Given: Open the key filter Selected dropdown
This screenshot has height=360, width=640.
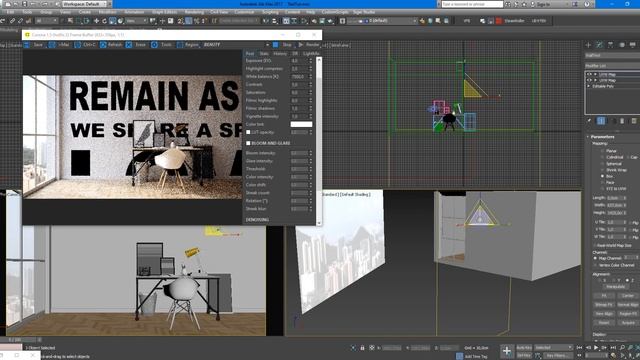Looking at the screenshot, I should pos(554,348).
